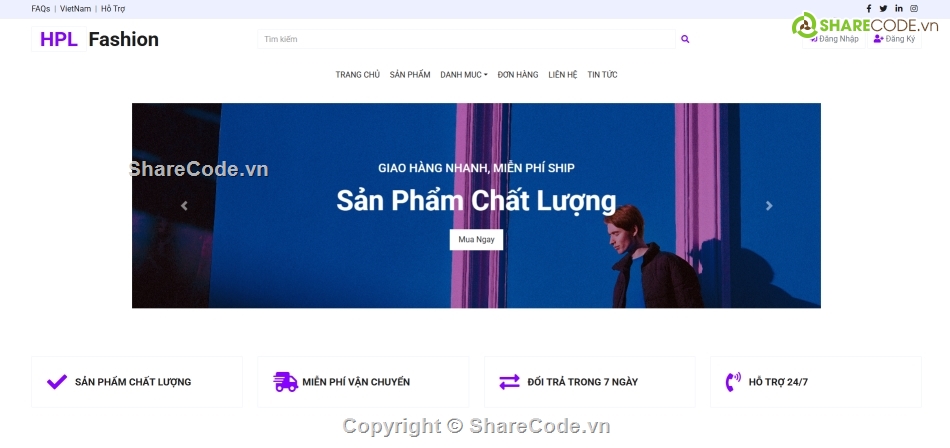Click the magnifier search icon
Viewport: 950px width, 448px height.
coord(685,39)
